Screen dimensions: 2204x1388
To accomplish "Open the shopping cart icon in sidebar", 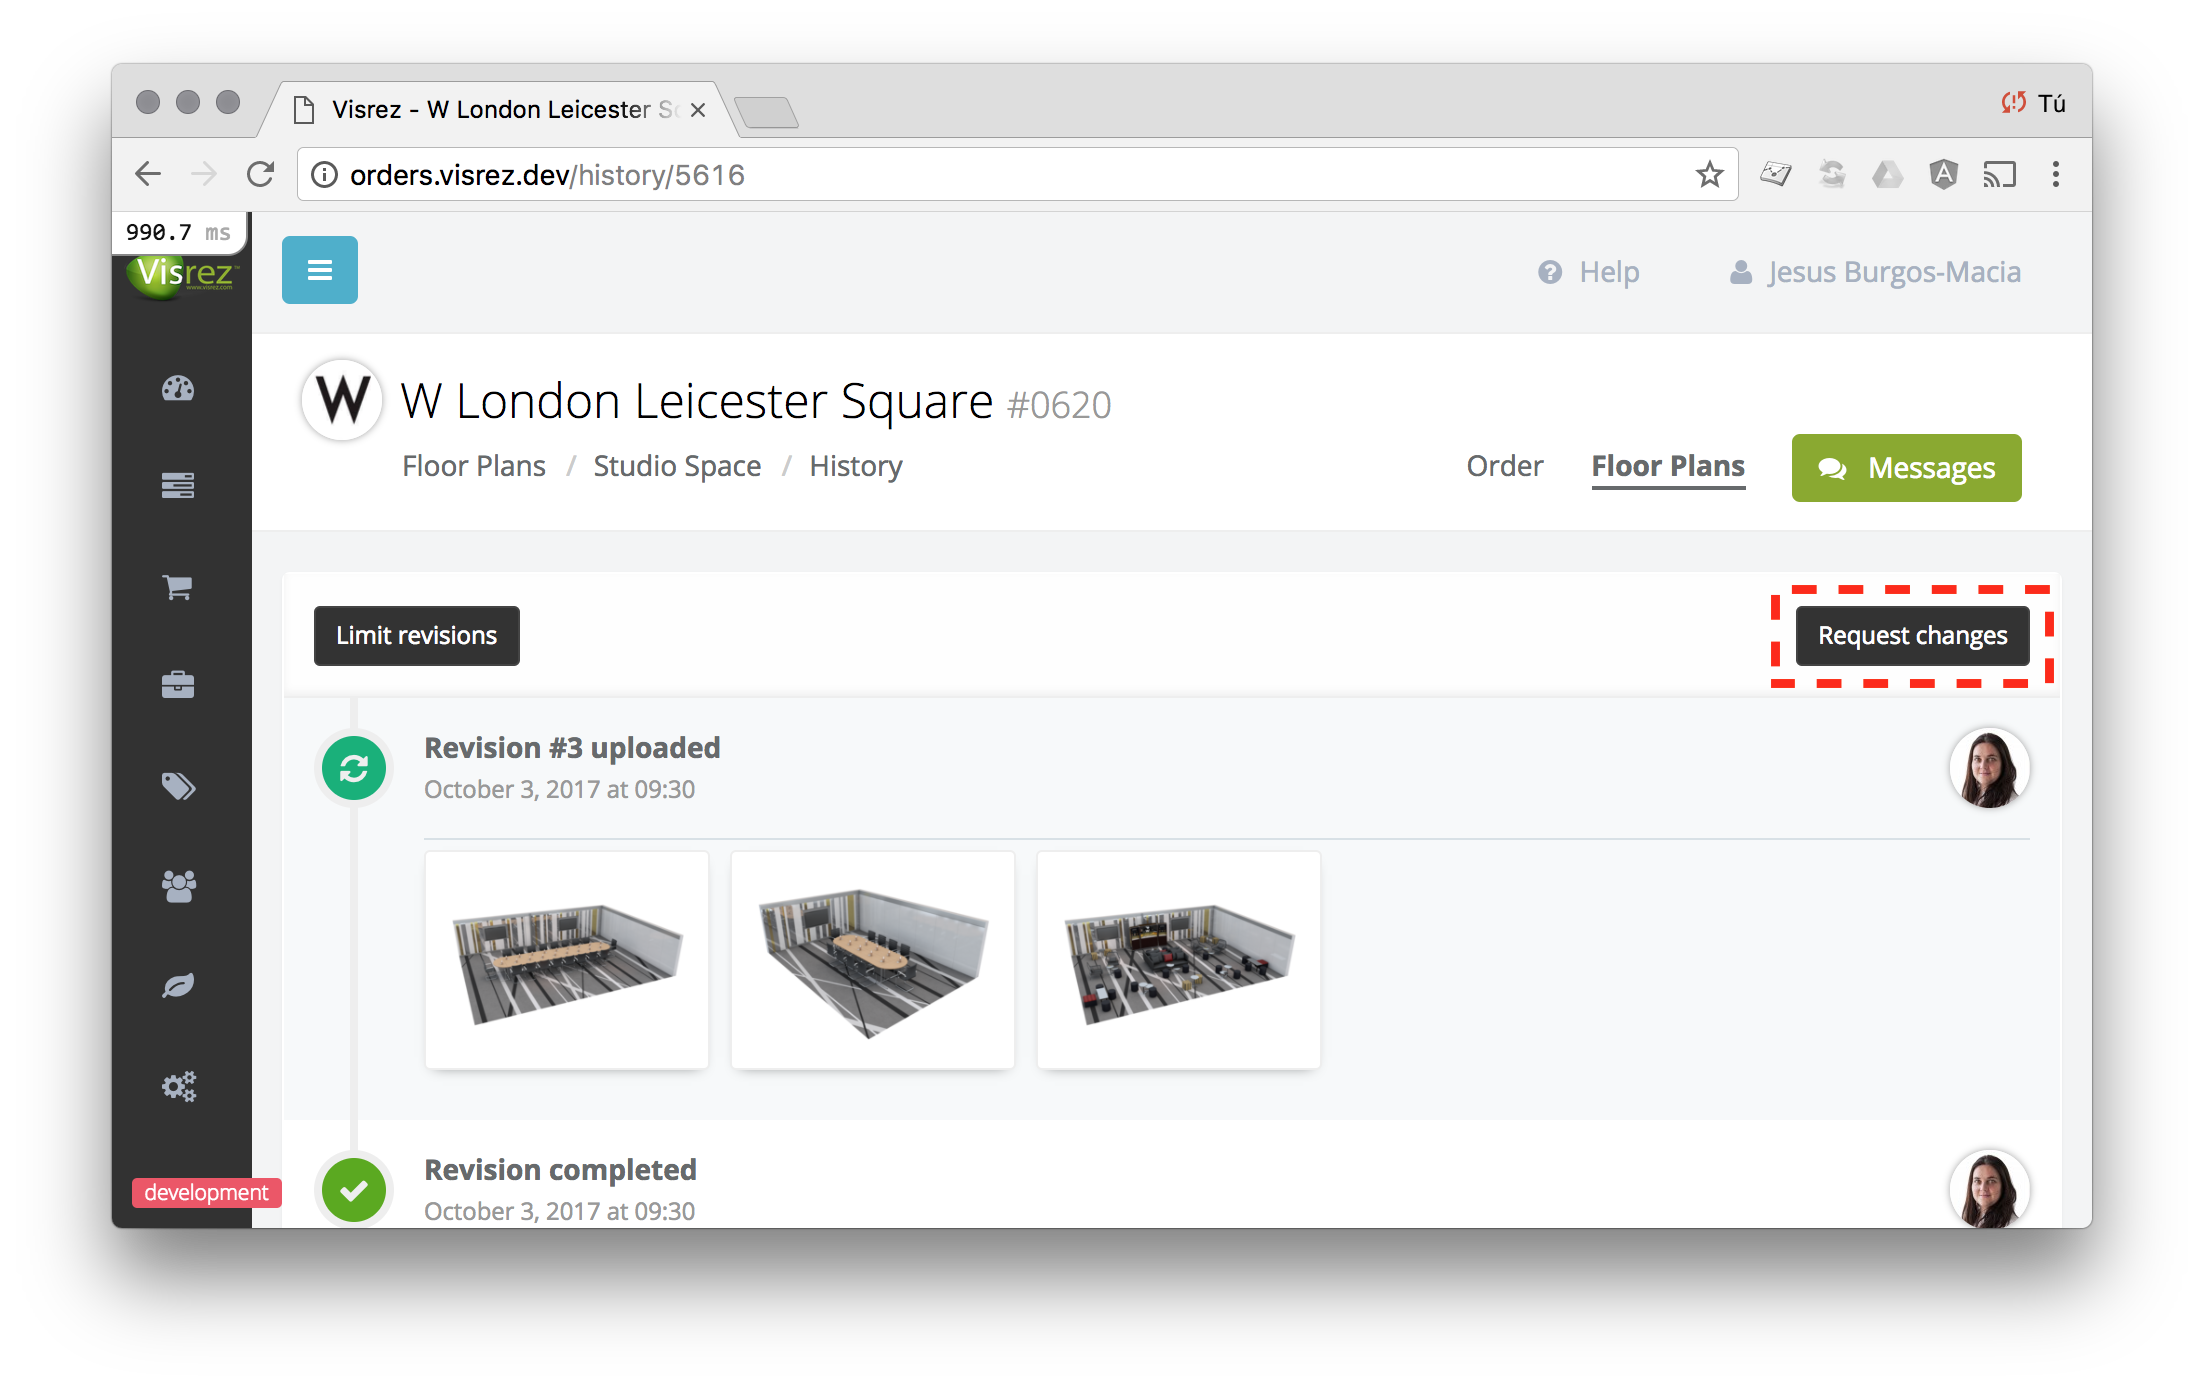I will [x=178, y=587].
